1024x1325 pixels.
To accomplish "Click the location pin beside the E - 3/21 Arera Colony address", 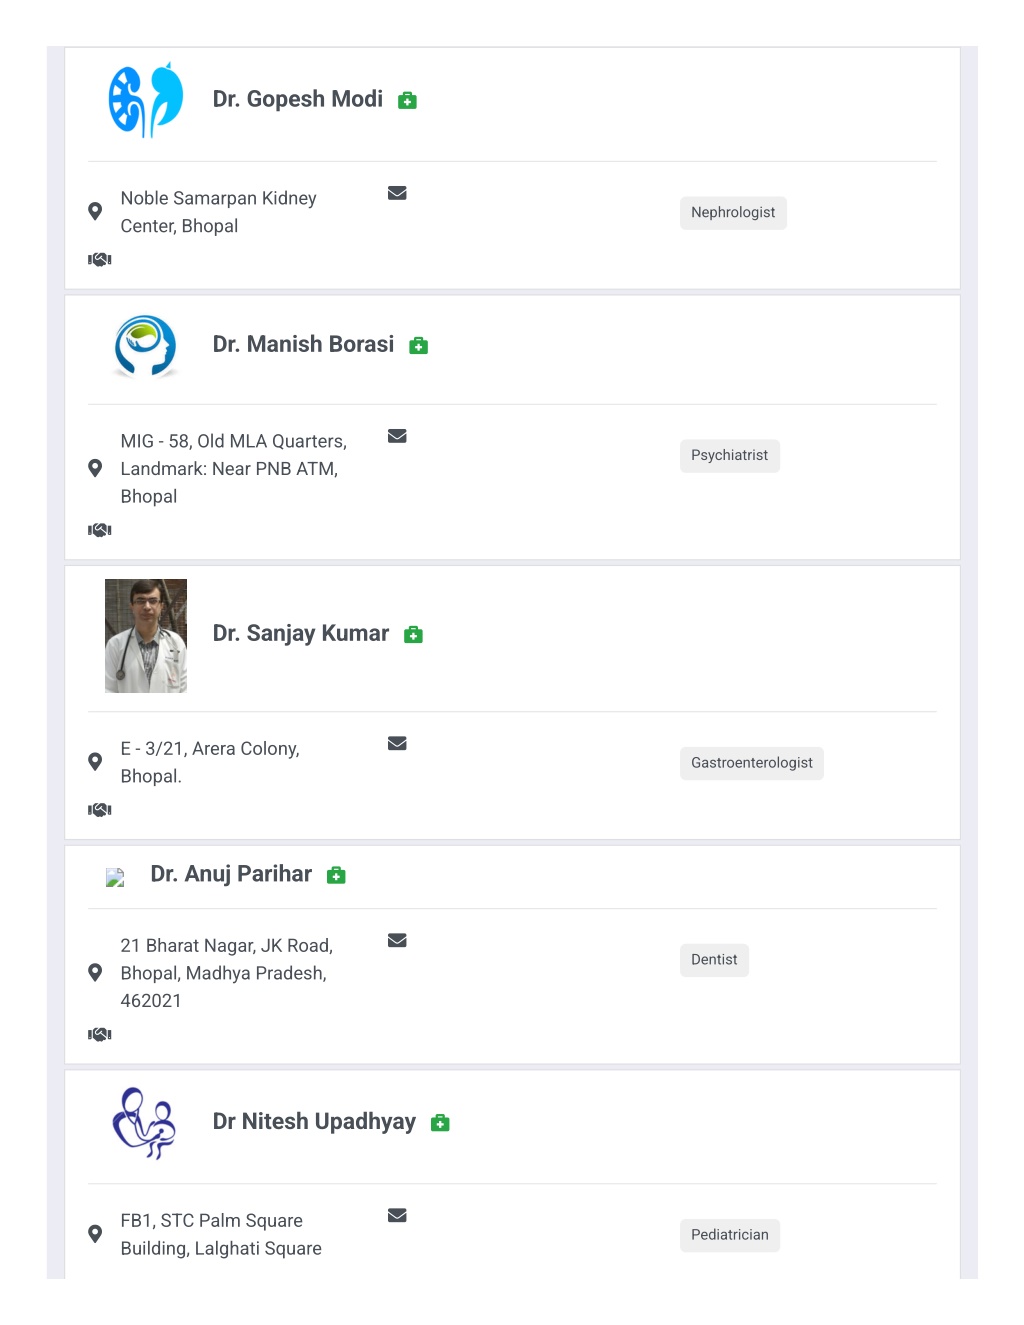I will coord(95,762).
